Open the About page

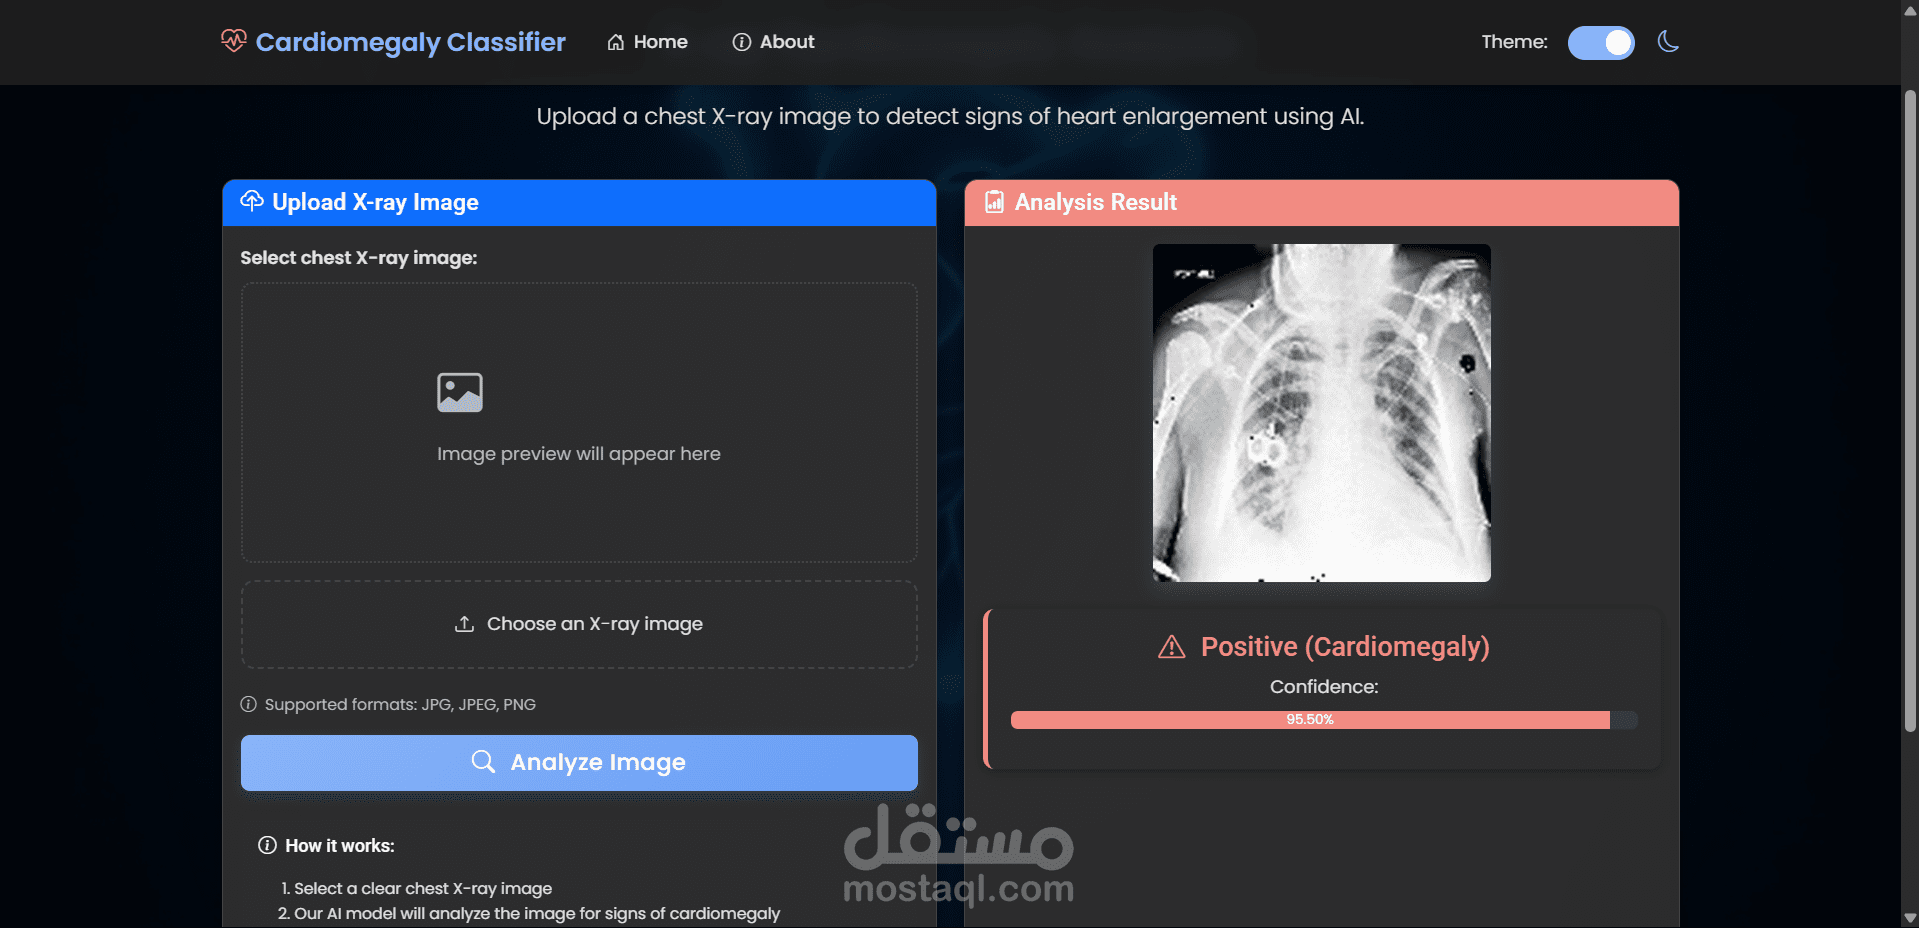coord(773,42)
